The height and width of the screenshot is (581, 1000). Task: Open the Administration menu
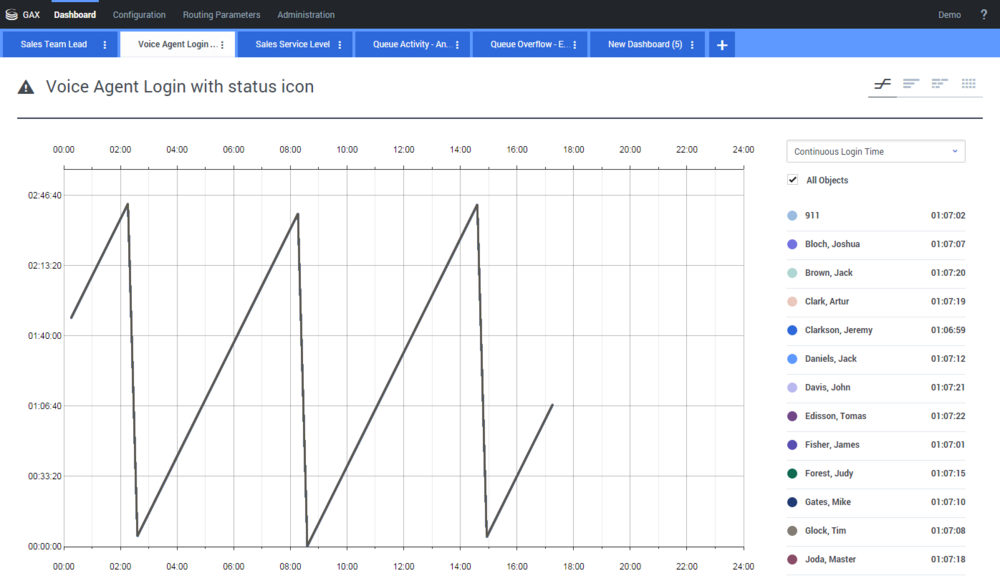[305, 15]
